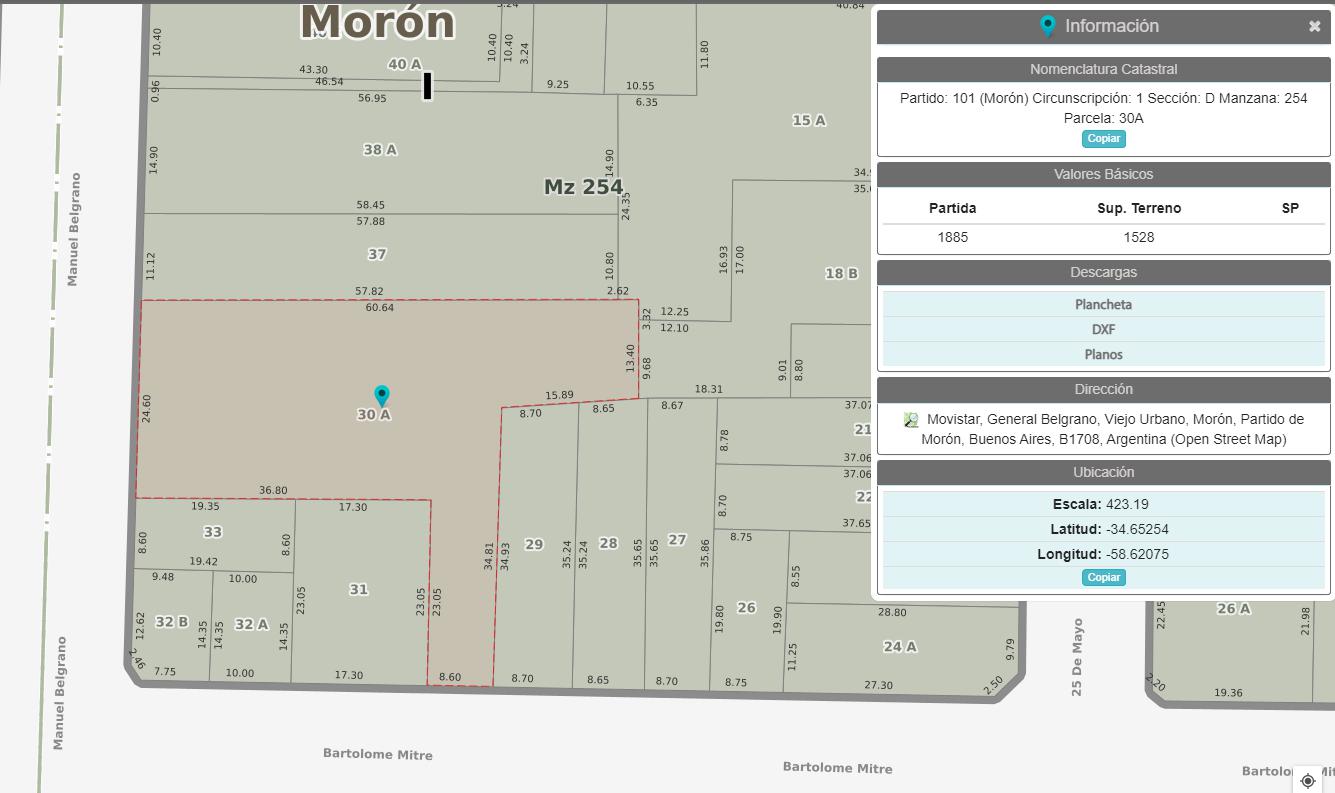
Task: Select parcel 40 A on the map
Action: [x=404, y=65]
